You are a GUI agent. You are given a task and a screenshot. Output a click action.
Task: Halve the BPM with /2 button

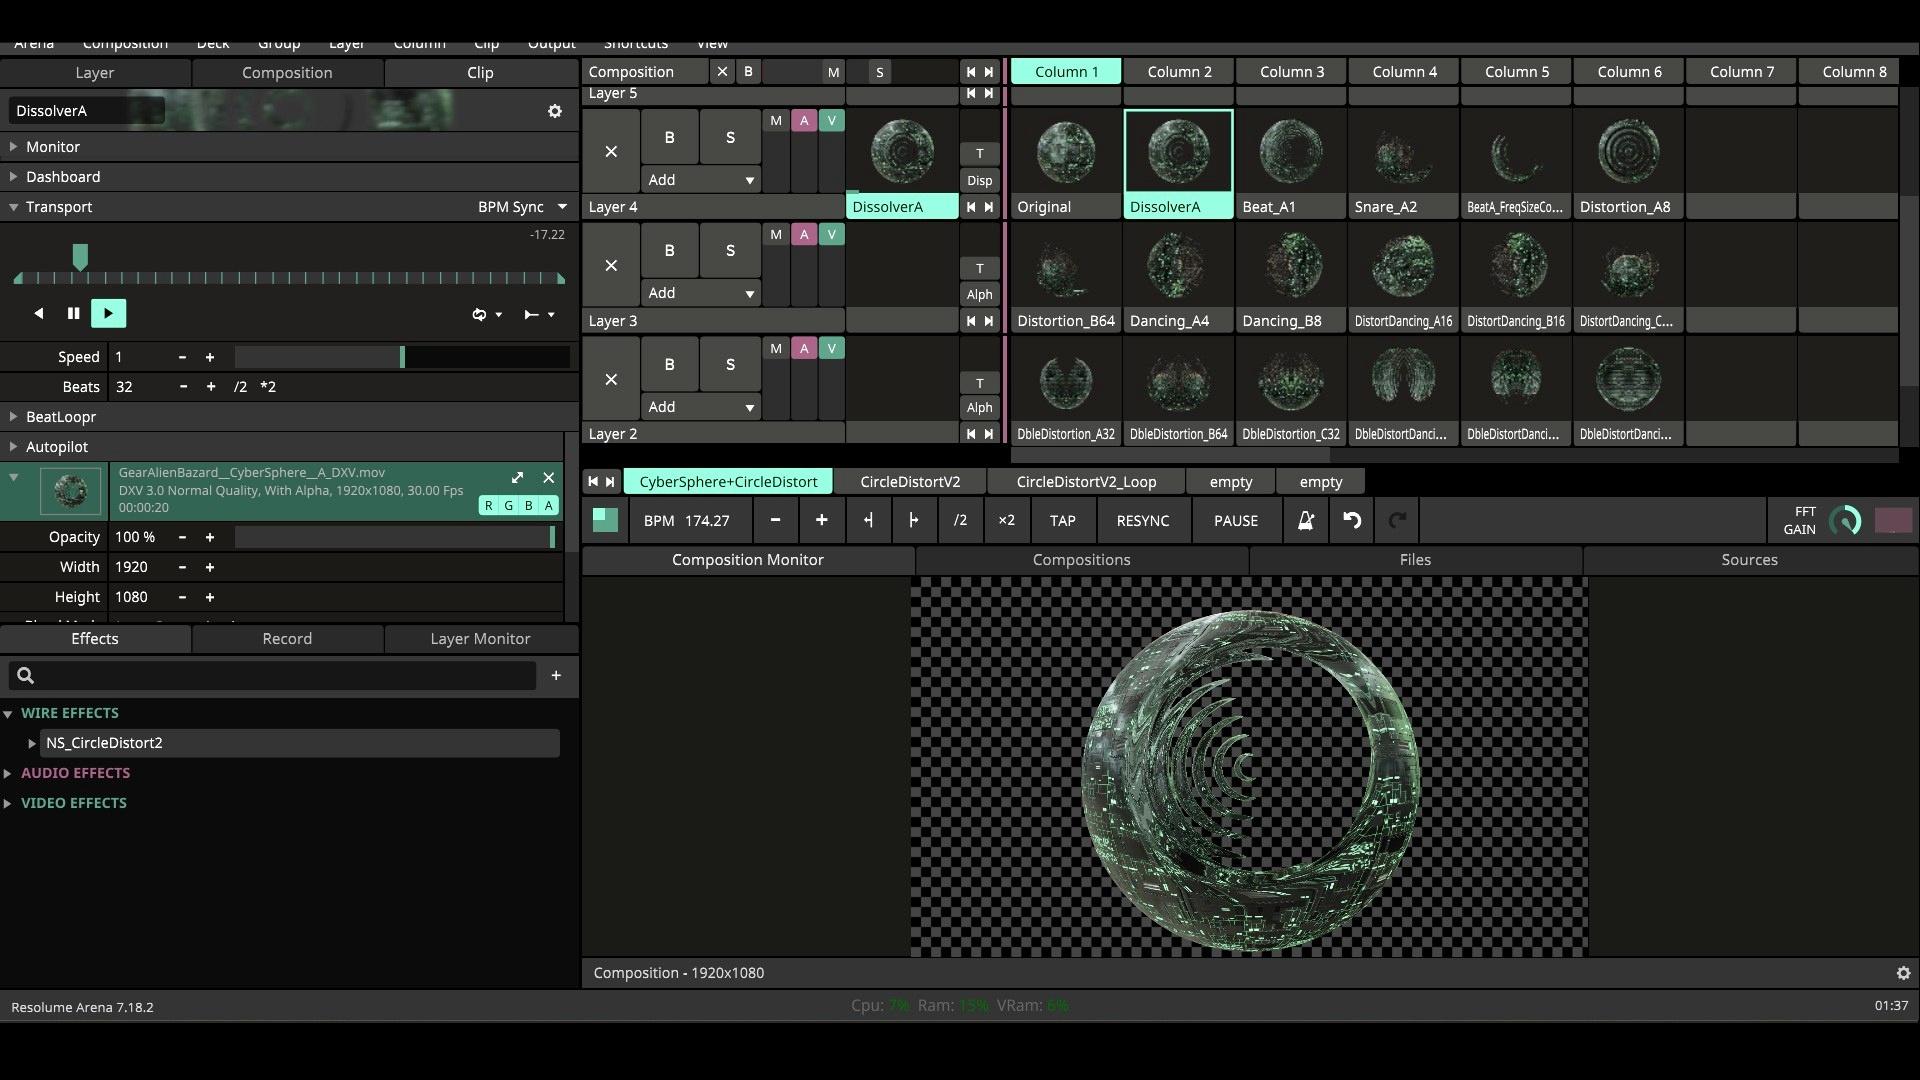960,520
